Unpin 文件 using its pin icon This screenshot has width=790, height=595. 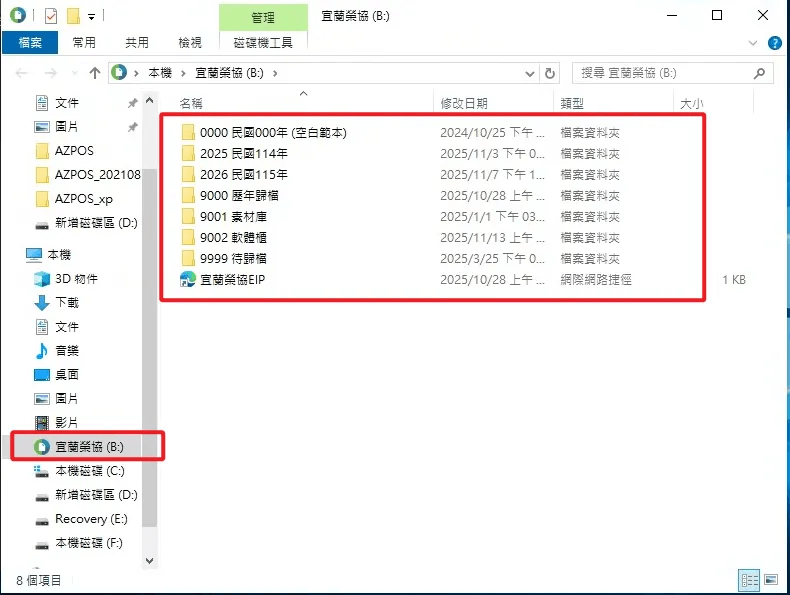coord(132,103)
